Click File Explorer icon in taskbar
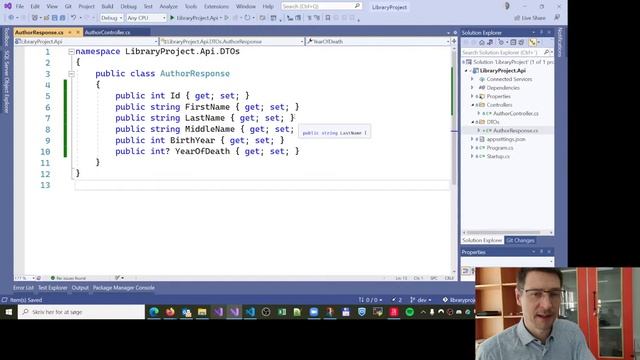640x360 pixels. [x=202, y=312]
